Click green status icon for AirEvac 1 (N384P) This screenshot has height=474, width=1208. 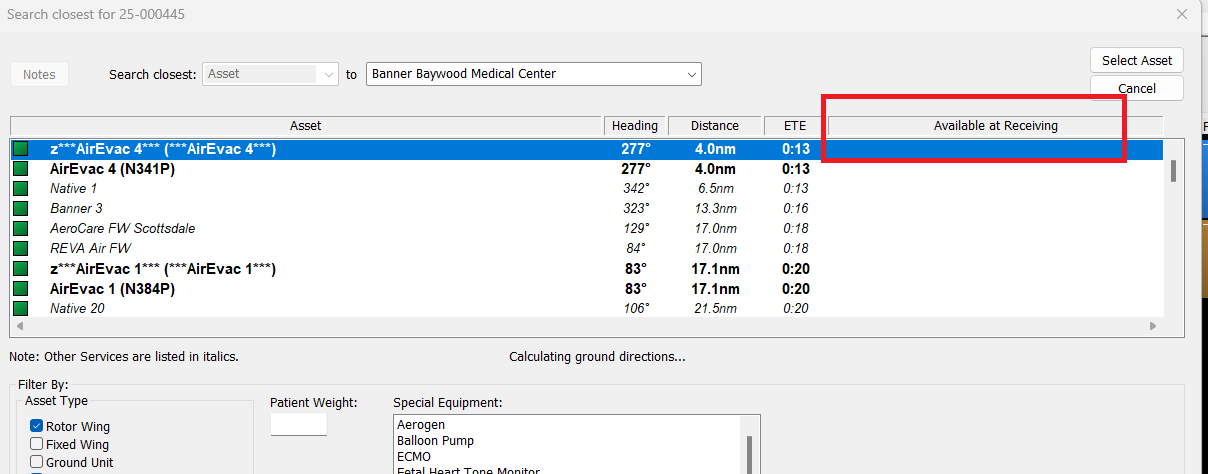(19, 289)
